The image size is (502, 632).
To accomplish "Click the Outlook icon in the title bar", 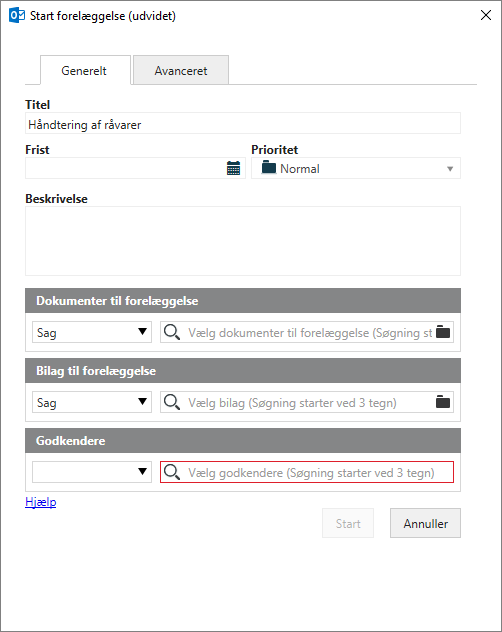I will (17, 16).
